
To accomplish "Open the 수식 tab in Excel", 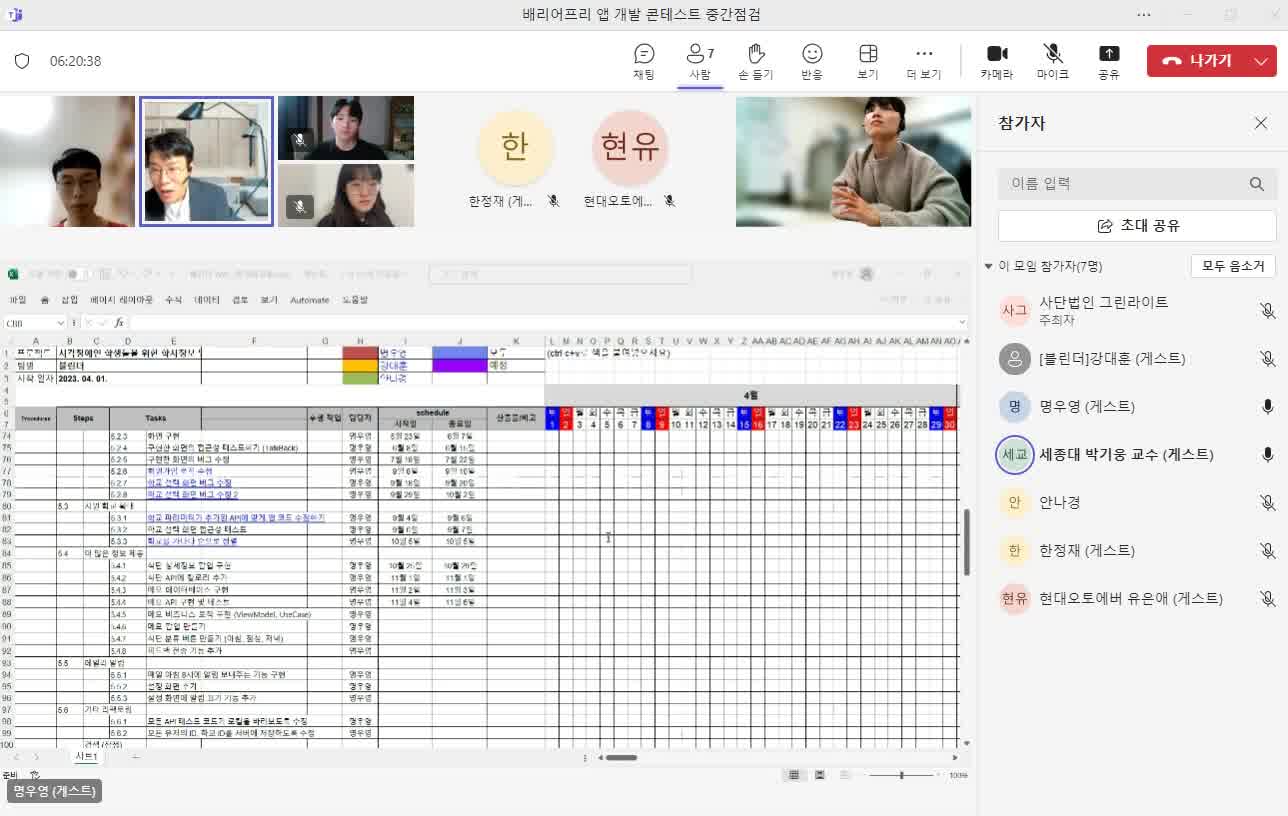I will 173,300.
